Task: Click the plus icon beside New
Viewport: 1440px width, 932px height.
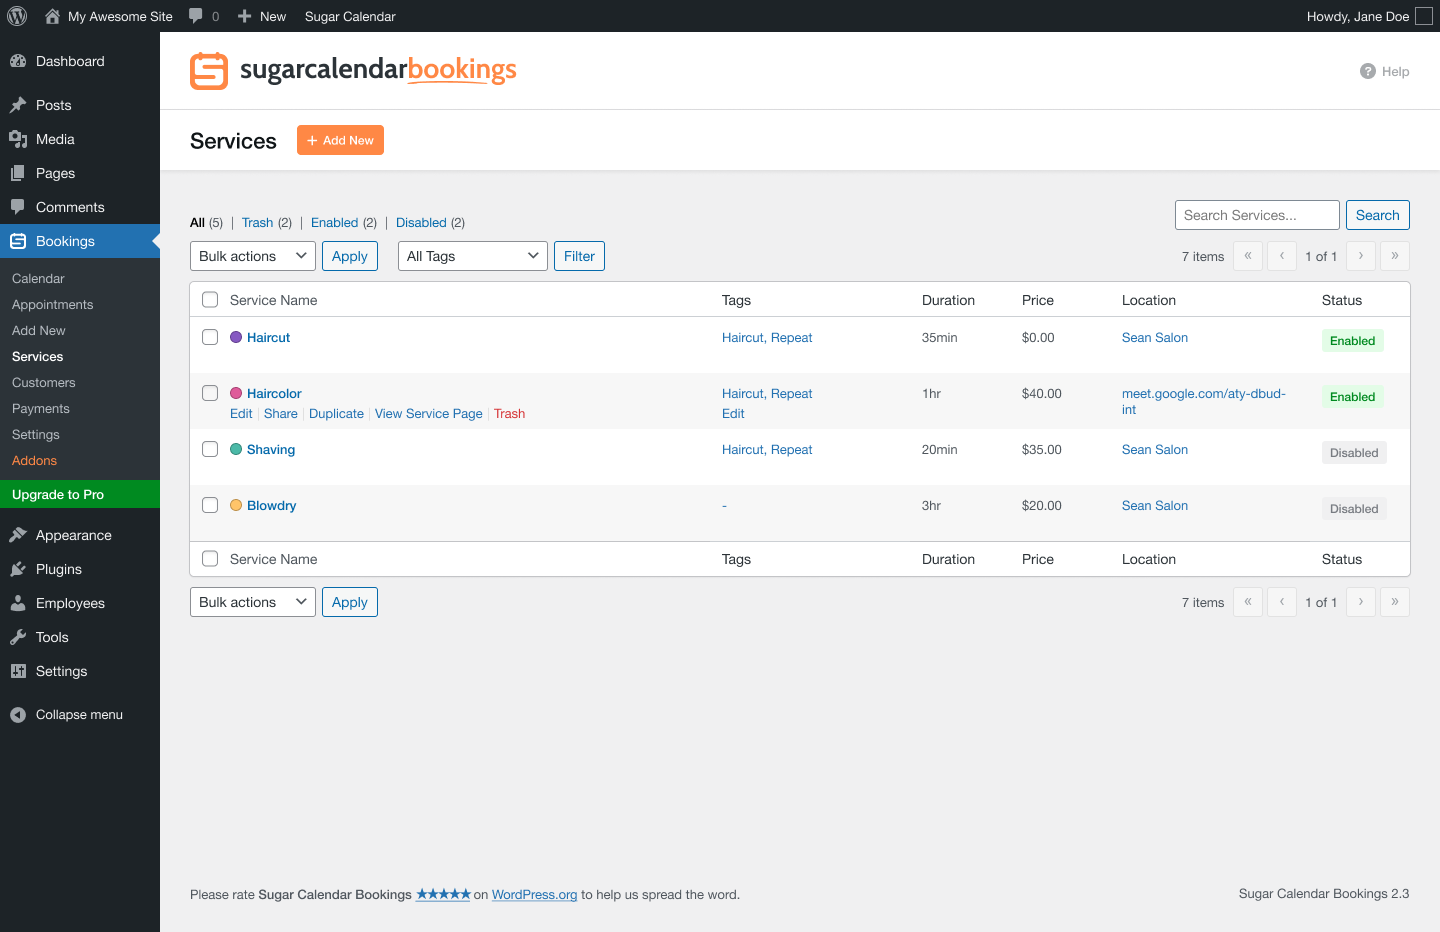Action: coord(244,16)
